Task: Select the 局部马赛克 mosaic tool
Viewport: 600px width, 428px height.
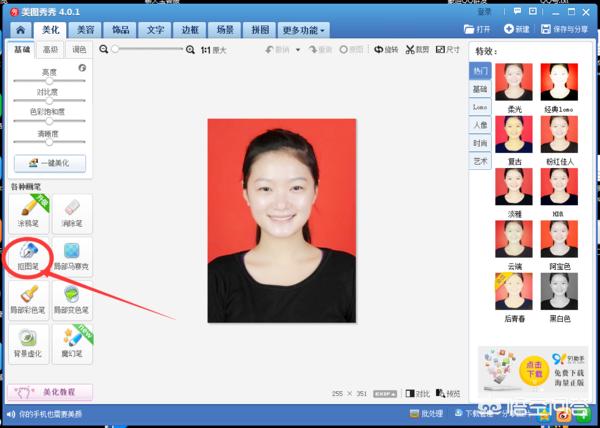Action: pos(72,257)
